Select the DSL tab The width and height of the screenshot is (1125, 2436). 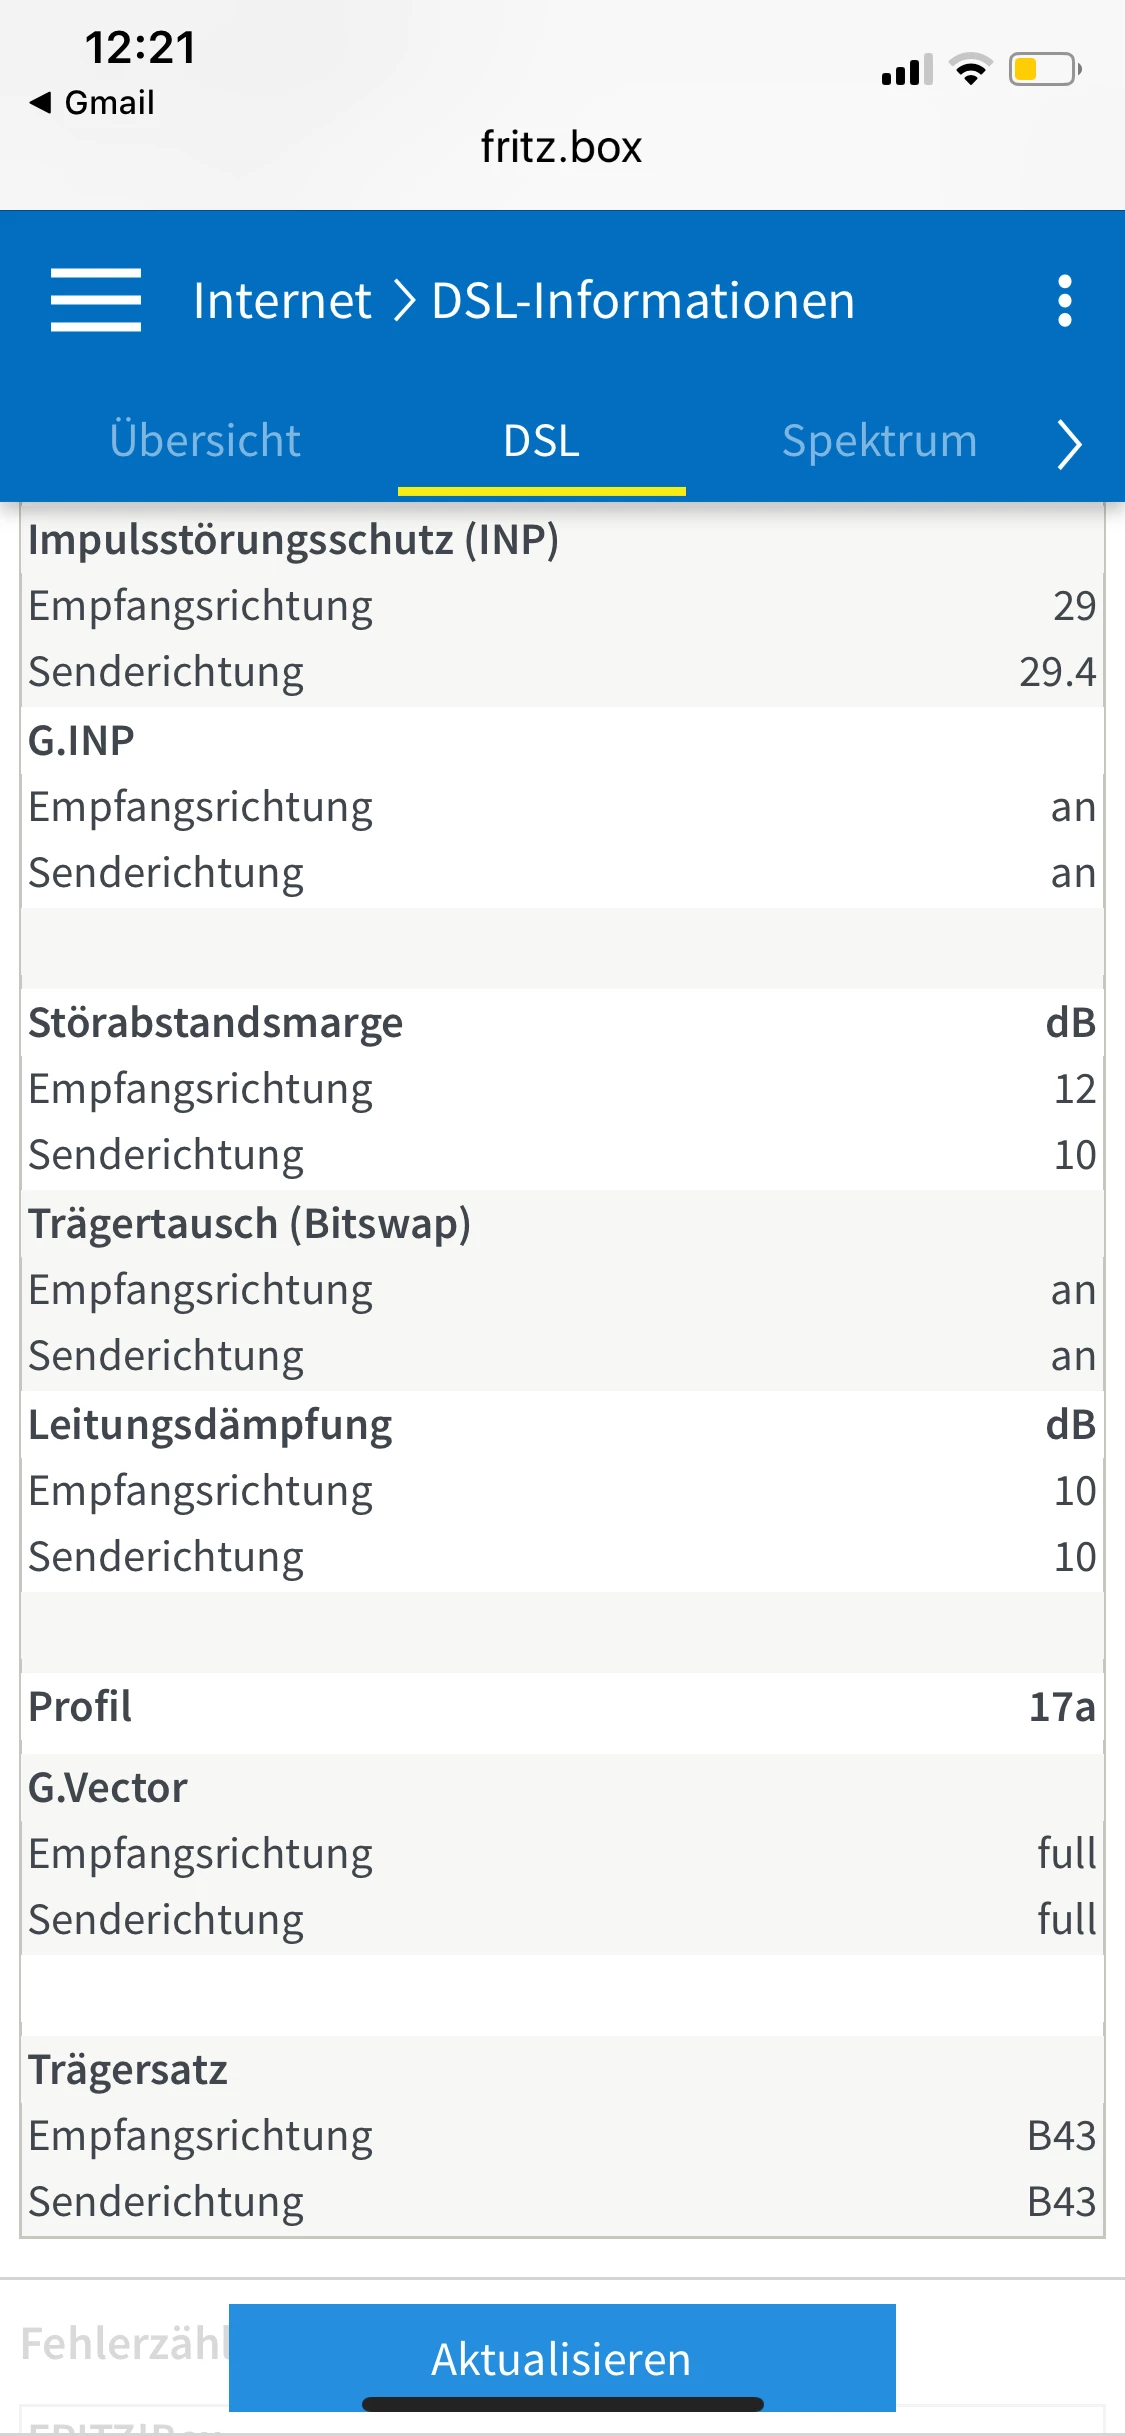[x=541, y=441]
